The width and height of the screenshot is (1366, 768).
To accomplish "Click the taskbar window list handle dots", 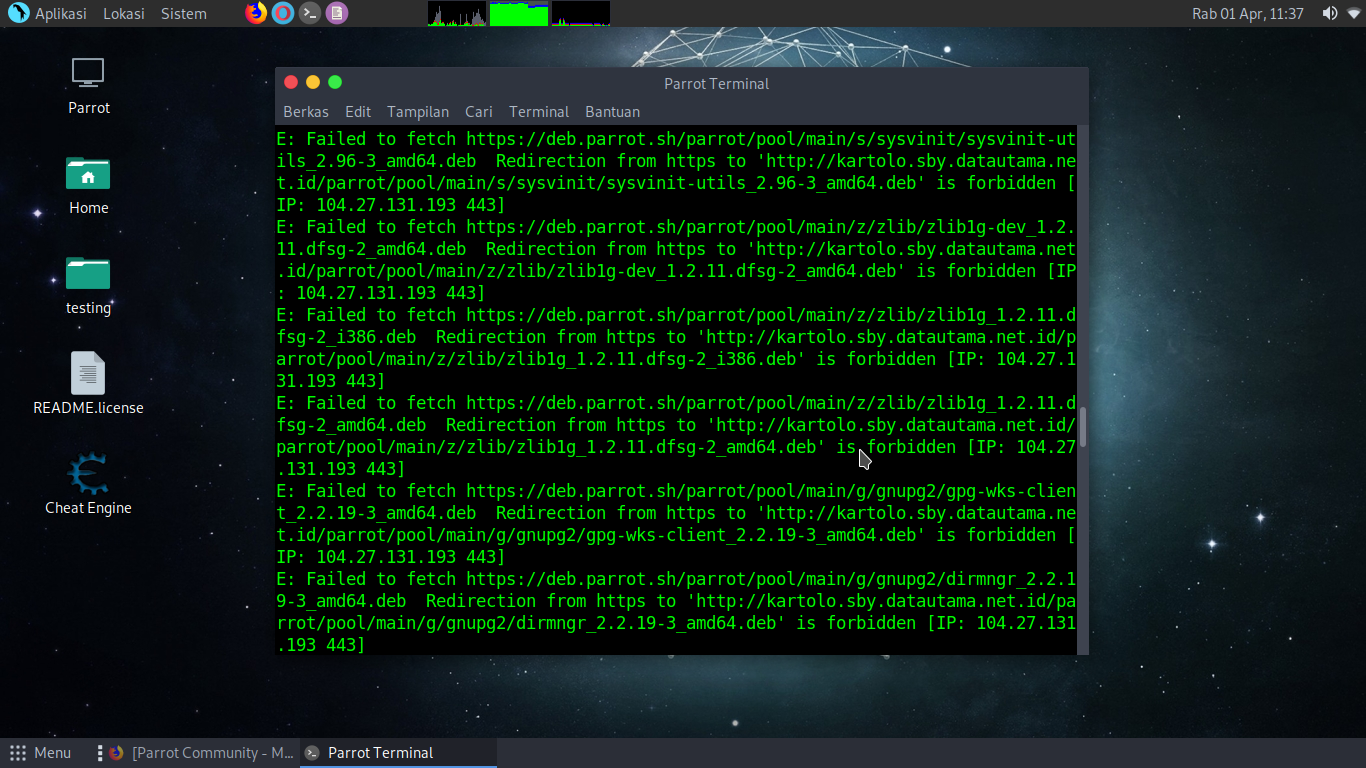I will click(100, 753).
